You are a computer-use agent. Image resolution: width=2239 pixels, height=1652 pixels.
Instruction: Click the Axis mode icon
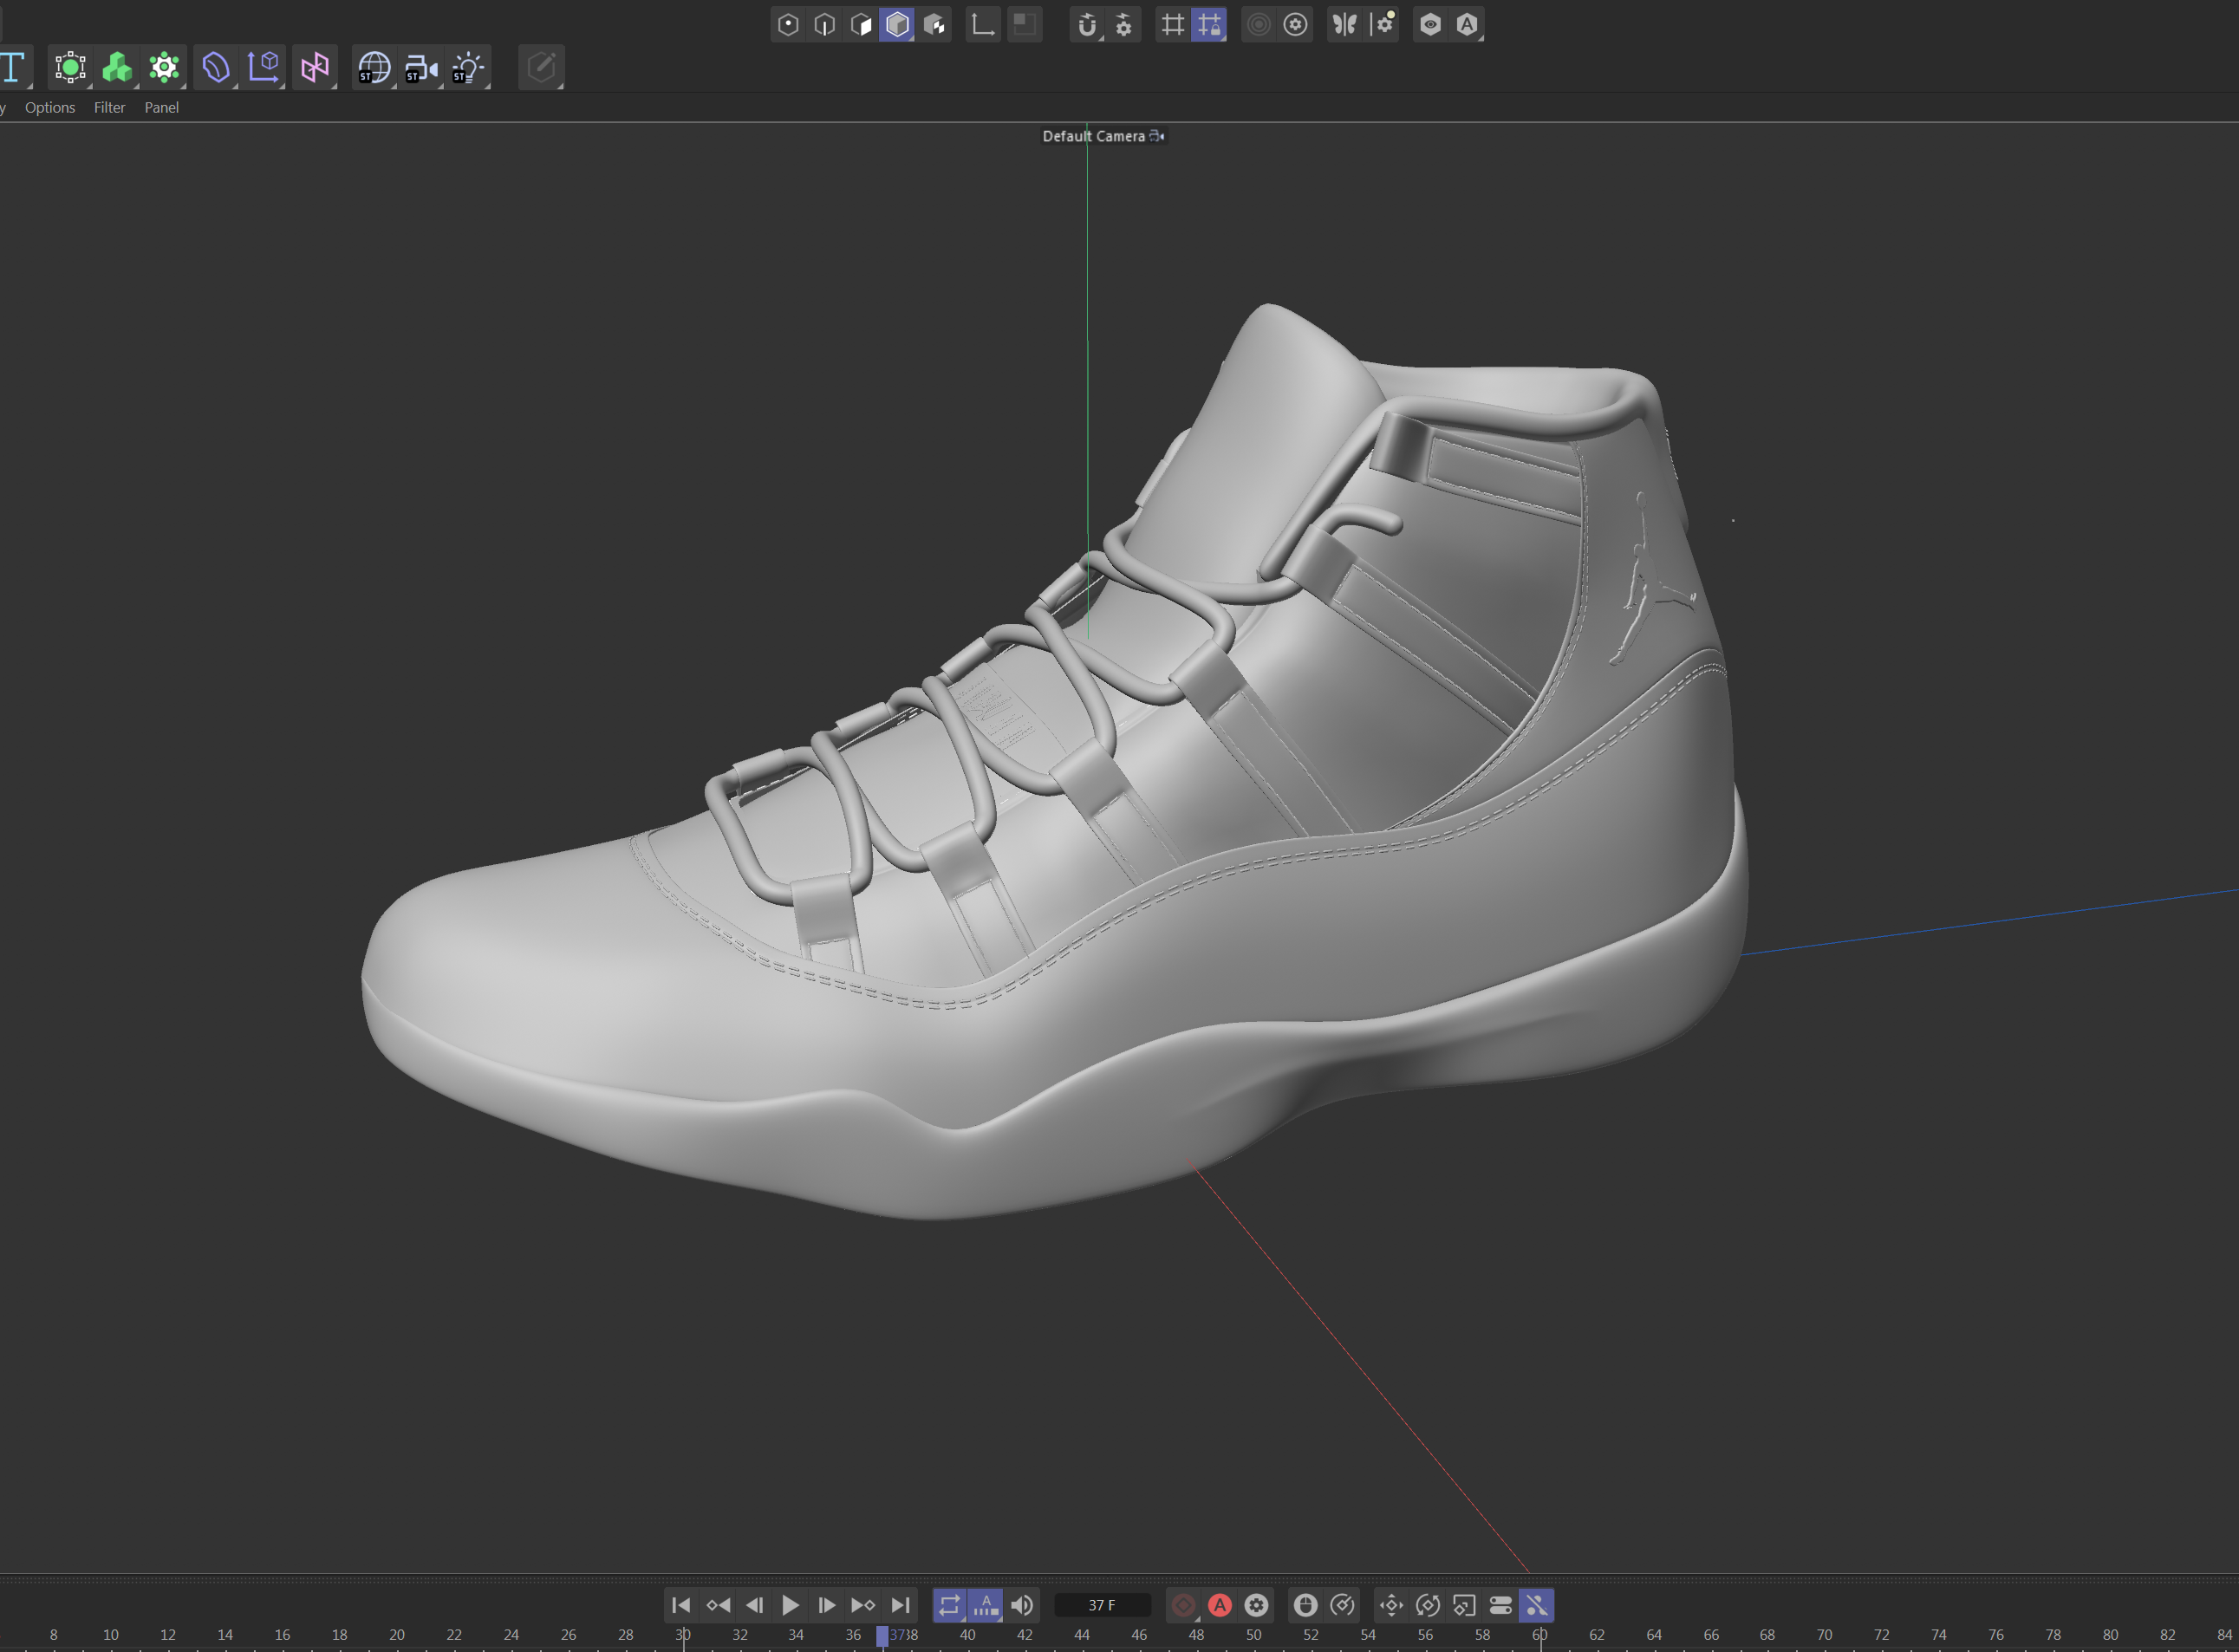pyautogui.click(x=983, y=25)
